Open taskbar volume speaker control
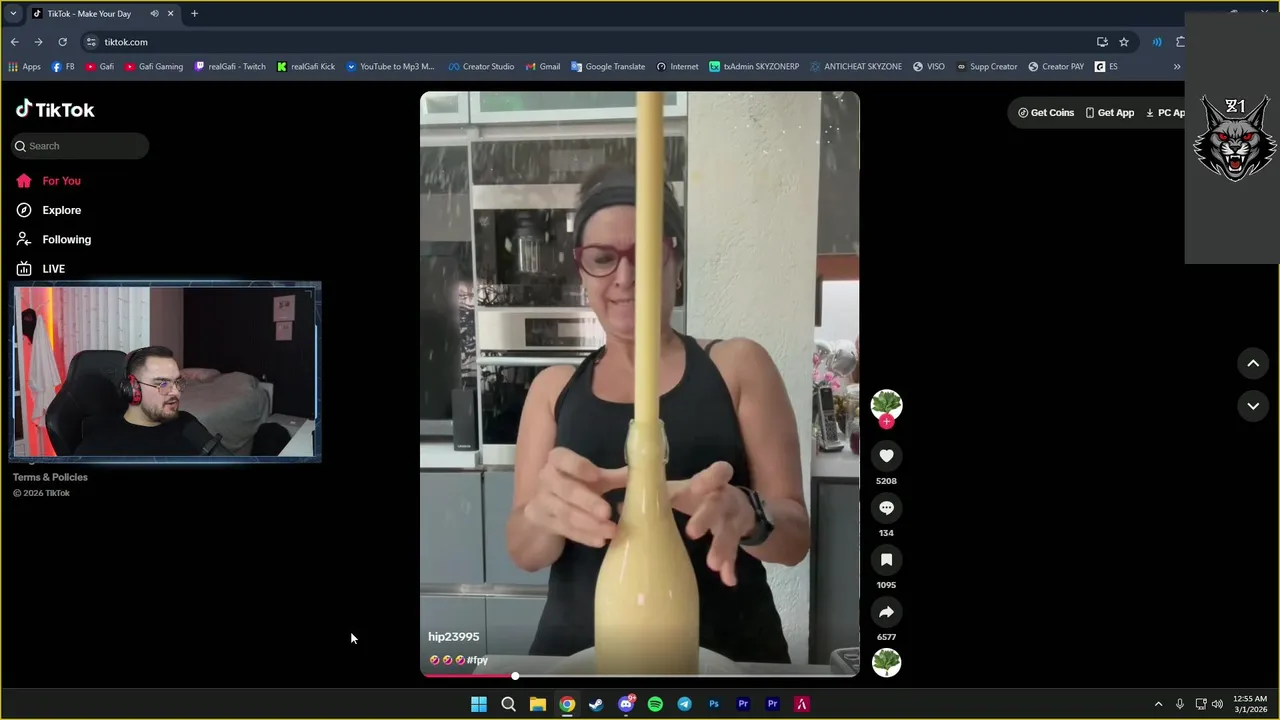 pos(1217,704)
